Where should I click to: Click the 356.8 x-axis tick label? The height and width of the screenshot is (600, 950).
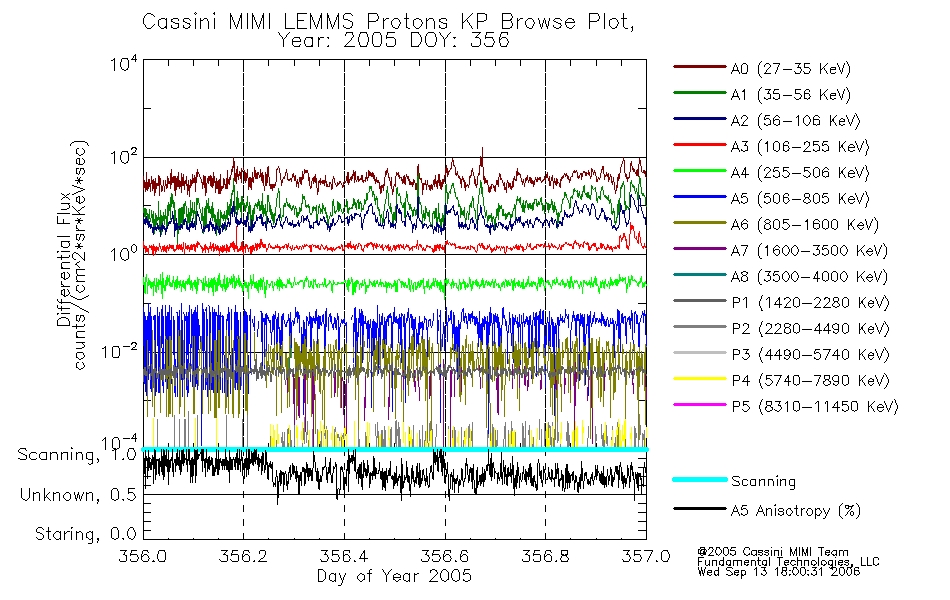(x=545, y=556)
